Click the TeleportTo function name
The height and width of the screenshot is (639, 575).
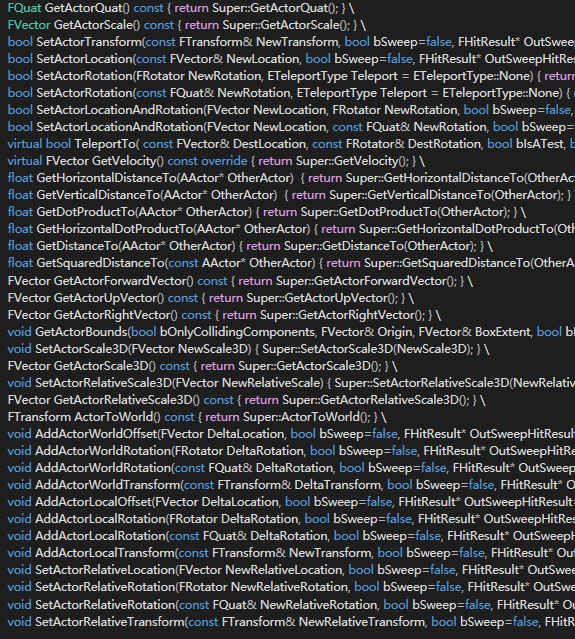click(x=105, y=144)
